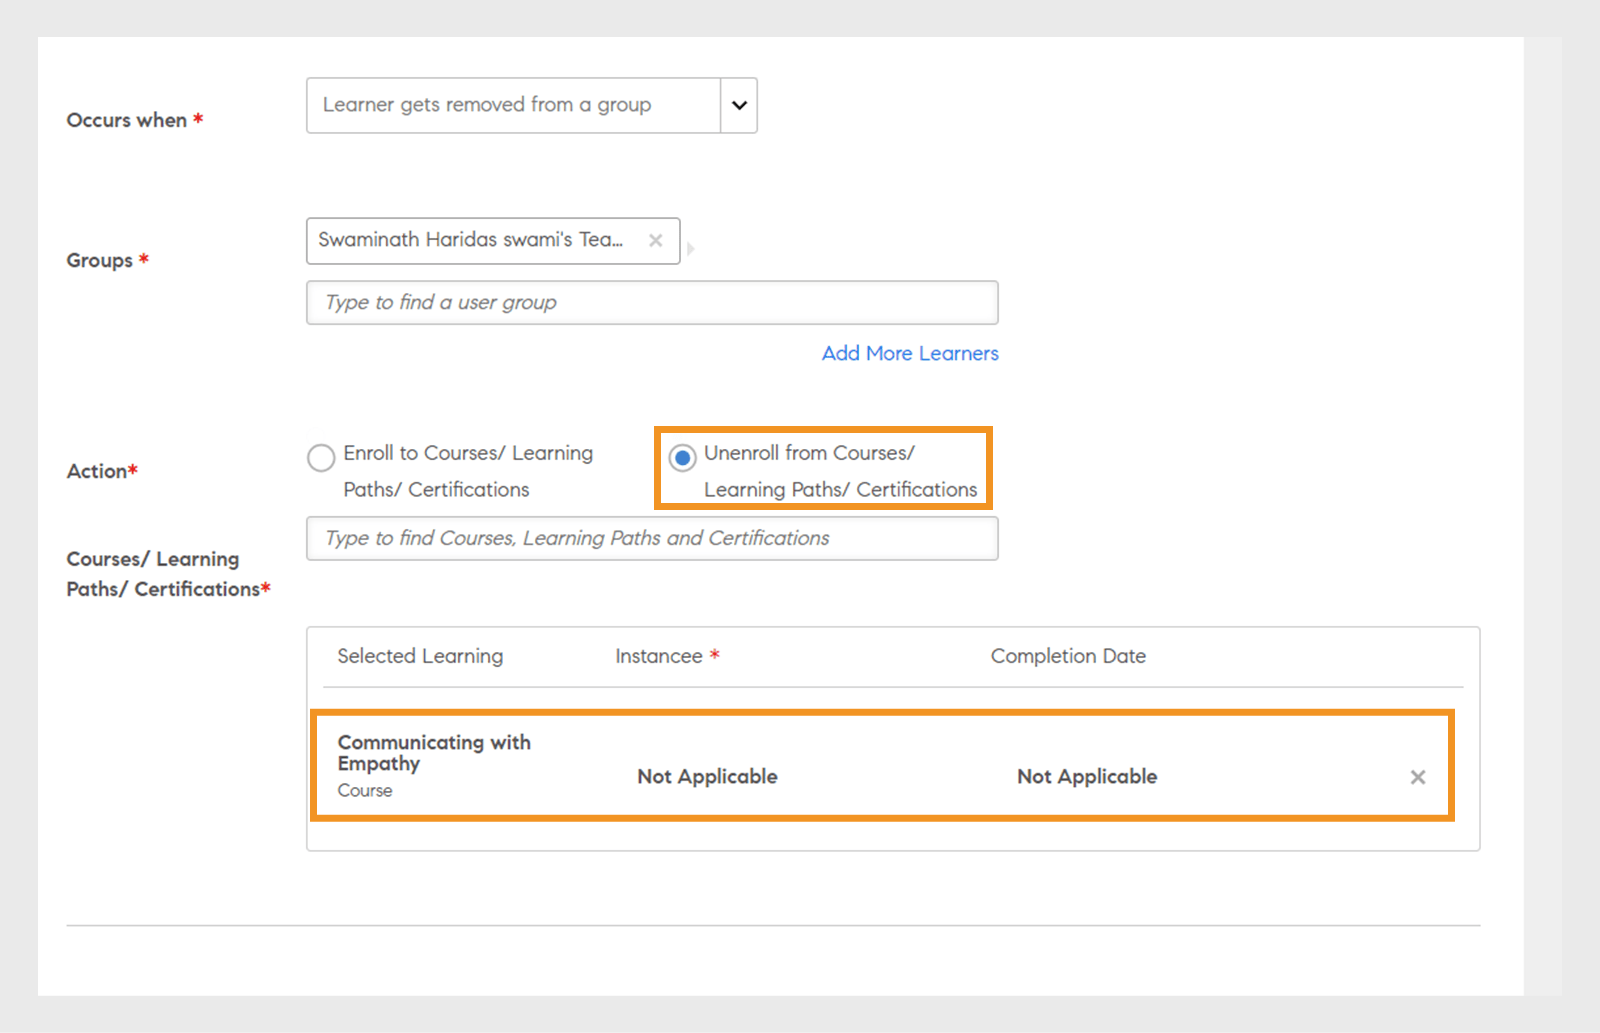Screen dimensions: 1600x1033
Task: Click the Occurs when field label
Action: tap(127, 120)
